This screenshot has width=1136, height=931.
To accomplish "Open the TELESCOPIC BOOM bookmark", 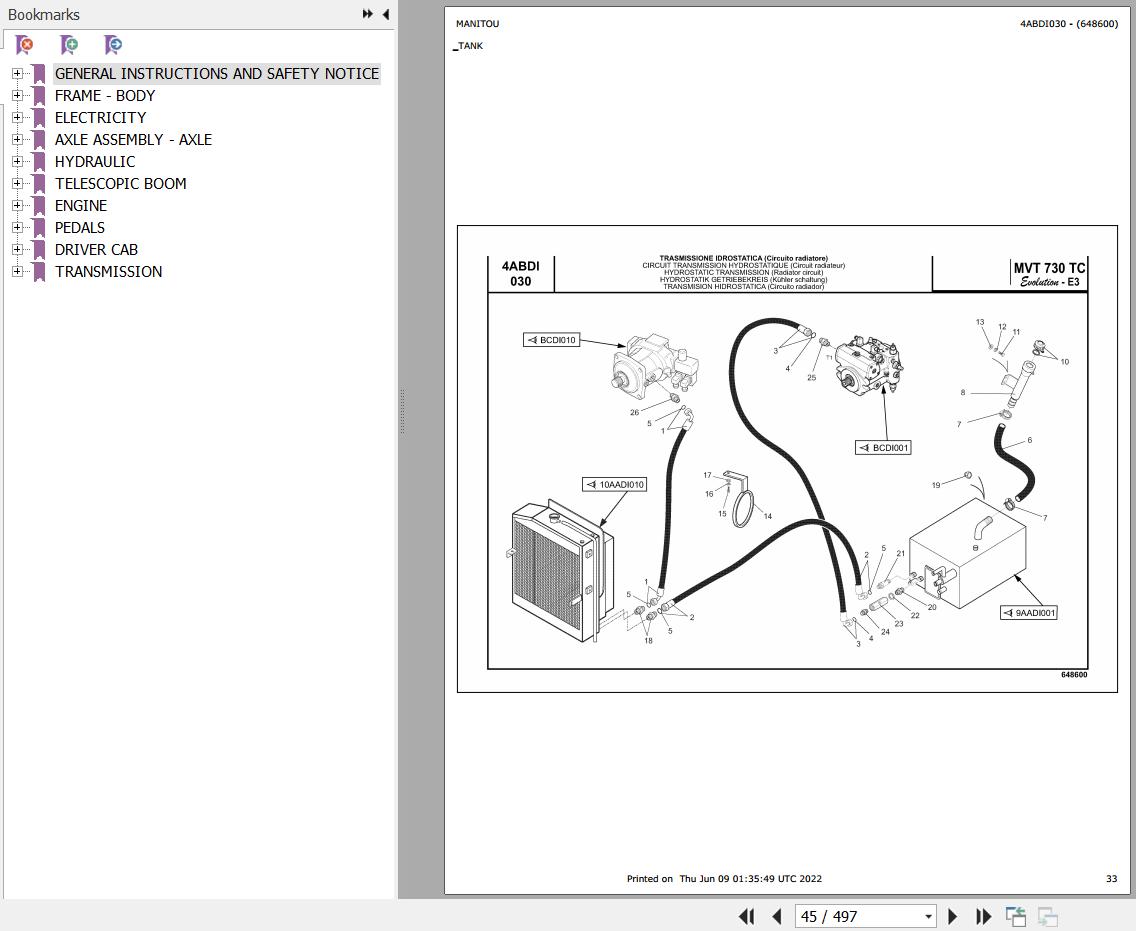I will (120, 183).
